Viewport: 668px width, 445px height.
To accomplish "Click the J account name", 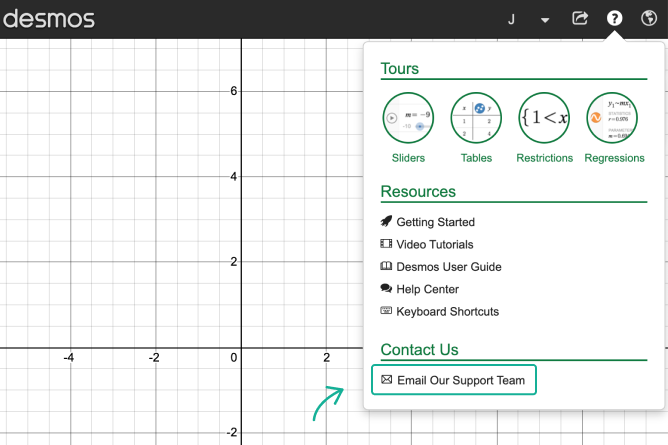I will (512, 19).
